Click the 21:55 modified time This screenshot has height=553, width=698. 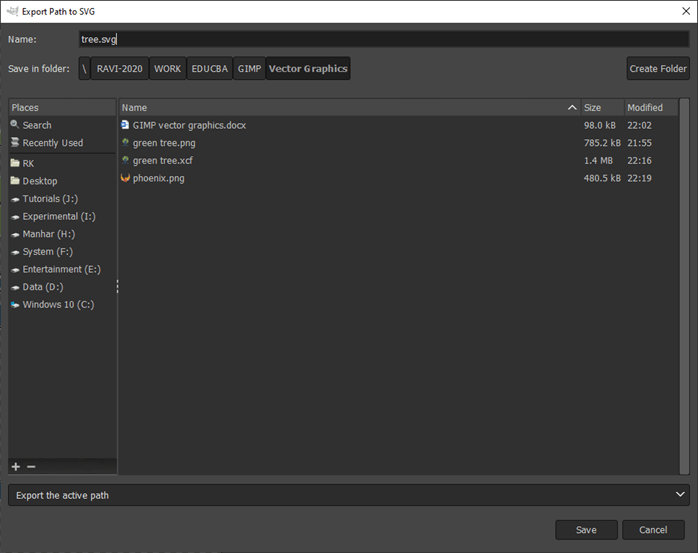pos(639,143)
